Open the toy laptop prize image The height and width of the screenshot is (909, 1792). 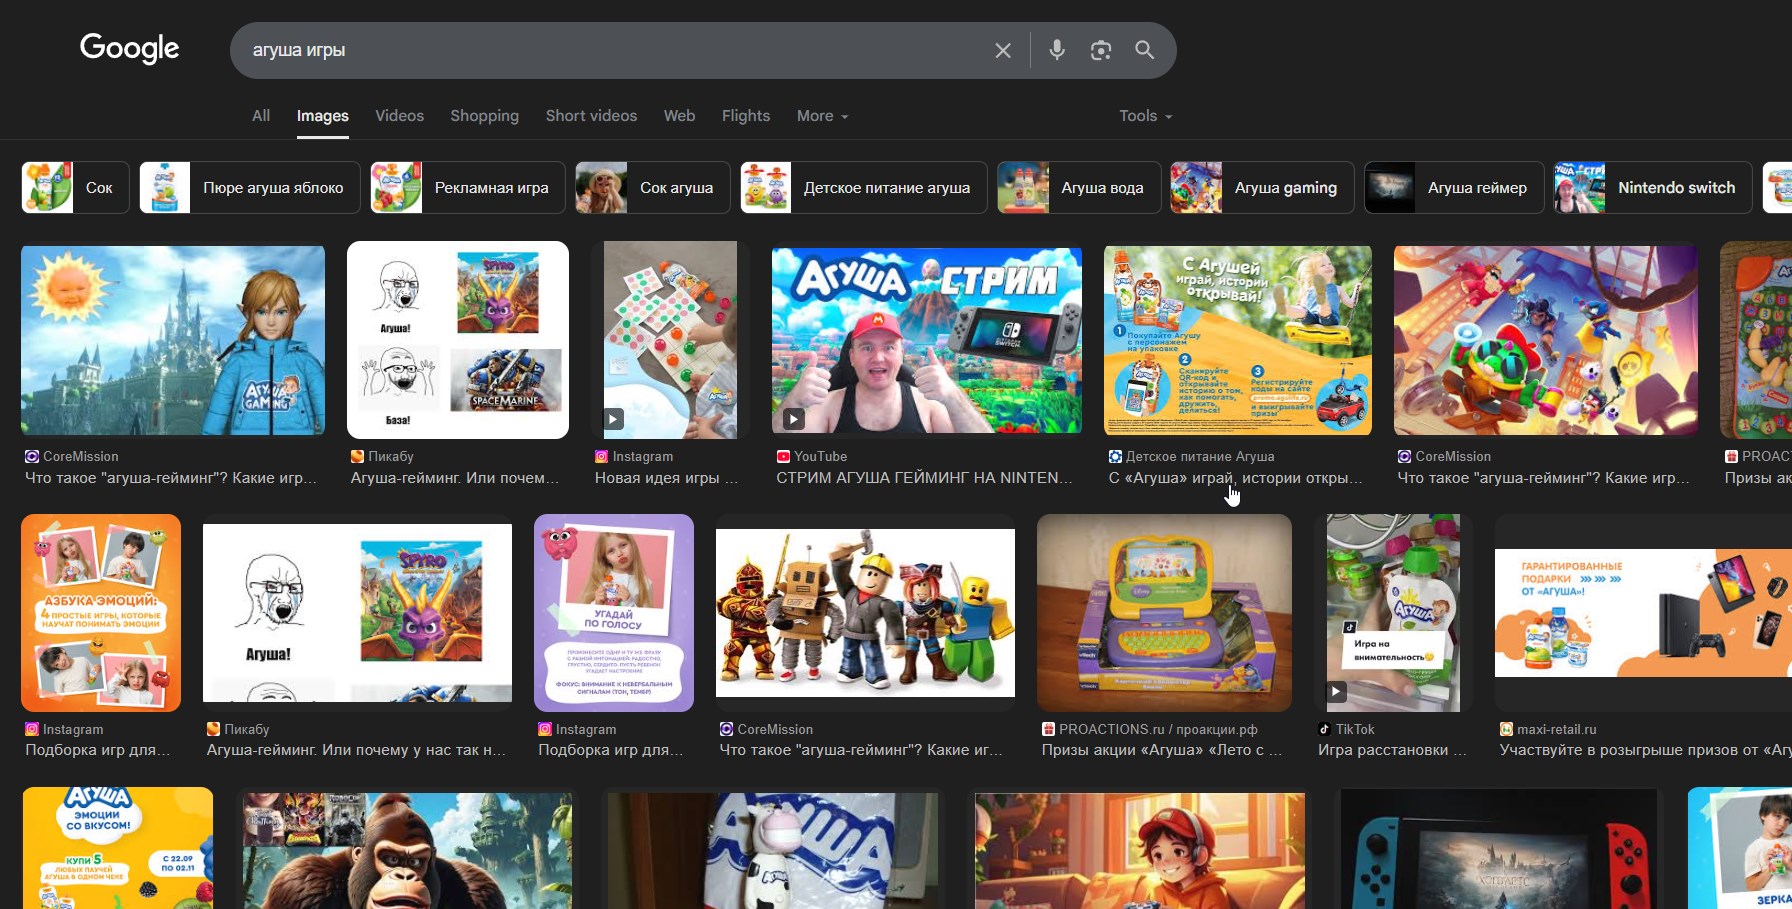click(x=1164, y=613)
